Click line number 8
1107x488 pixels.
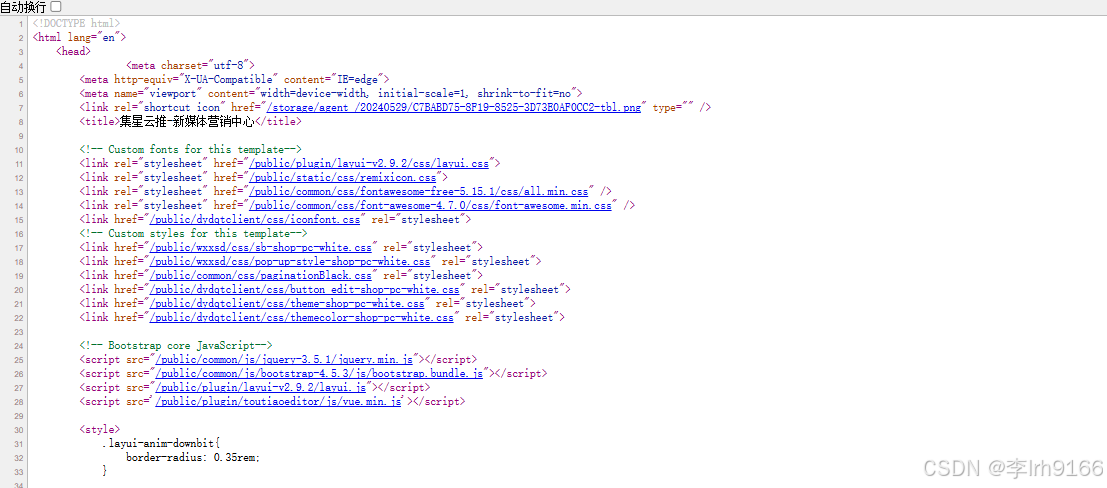click(x=22, y=121)
